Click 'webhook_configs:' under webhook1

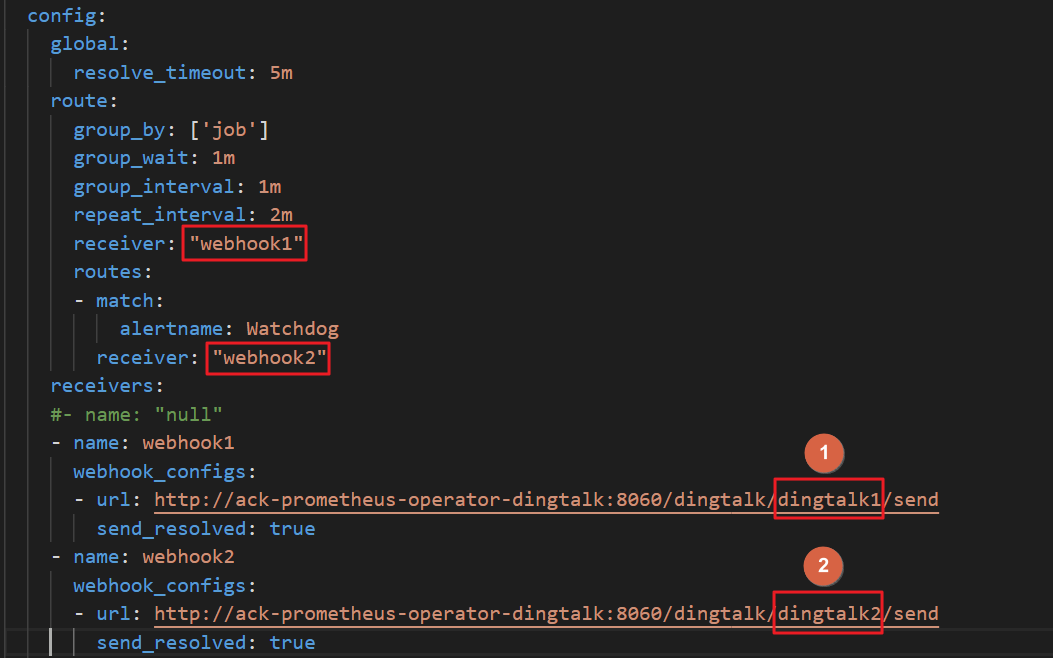[165, 471]
